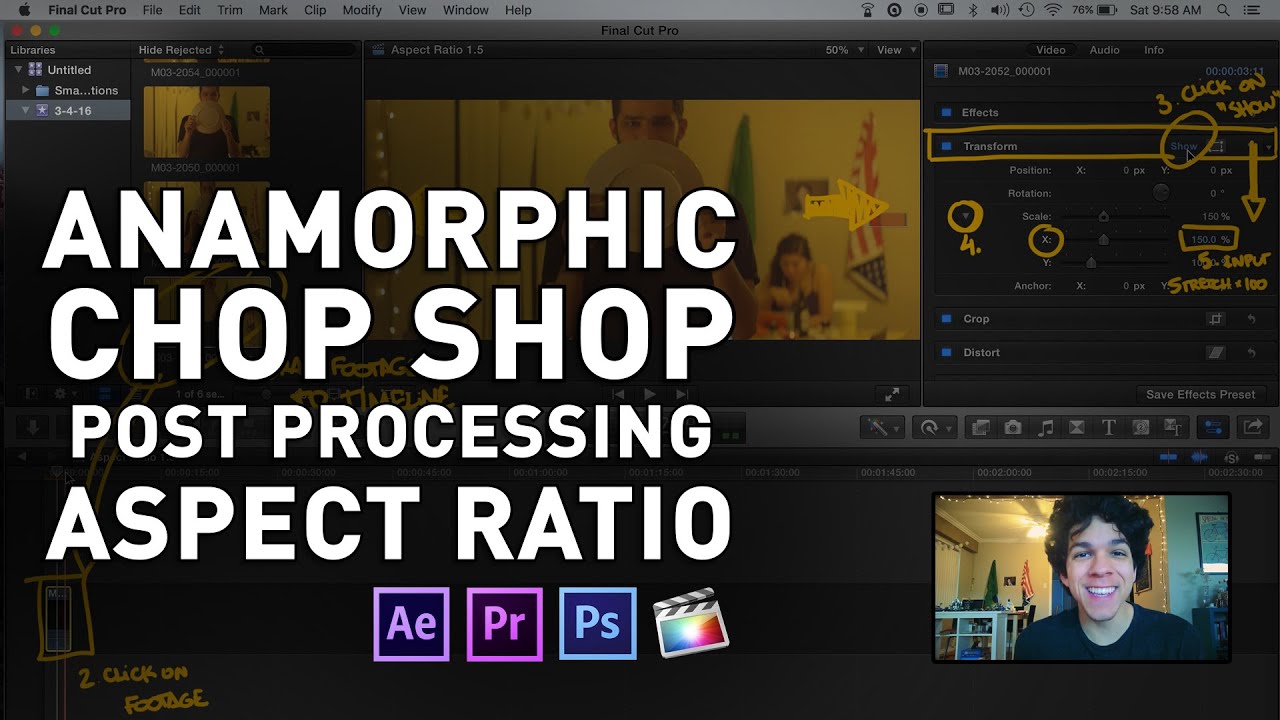The height and width of the screenshot is (720, 1280).
Task: Toggle the Effects section checkbox
Action: [945, 112]
